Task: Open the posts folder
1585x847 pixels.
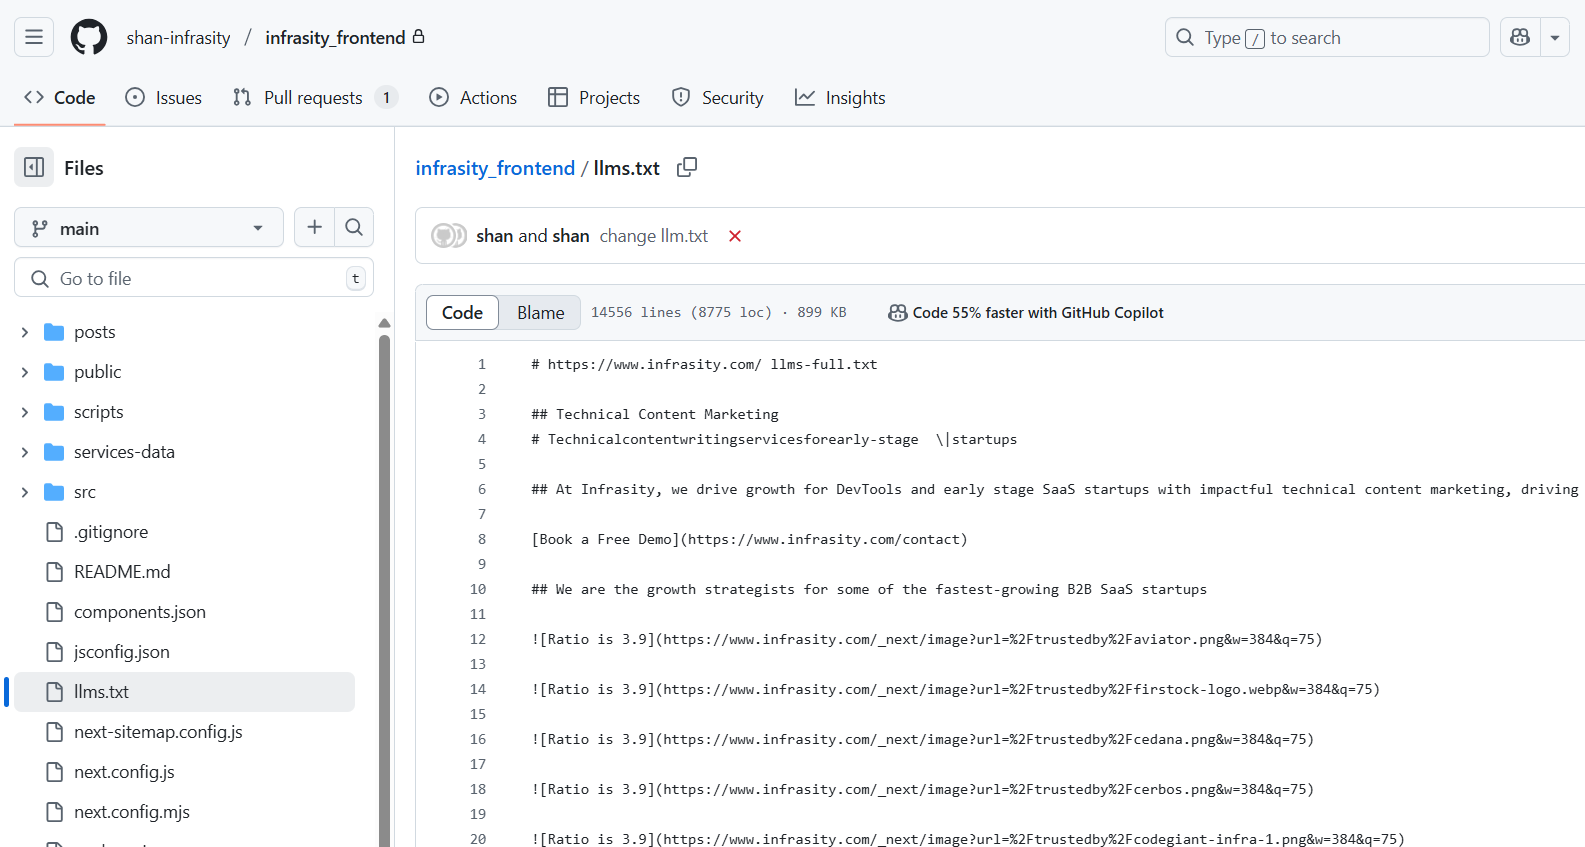Action: [95, 332]
